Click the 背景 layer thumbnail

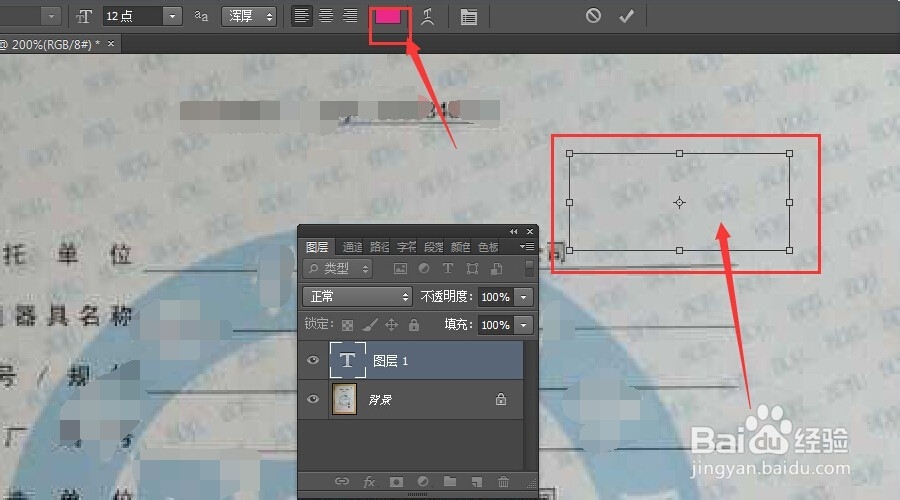point(344,399)
